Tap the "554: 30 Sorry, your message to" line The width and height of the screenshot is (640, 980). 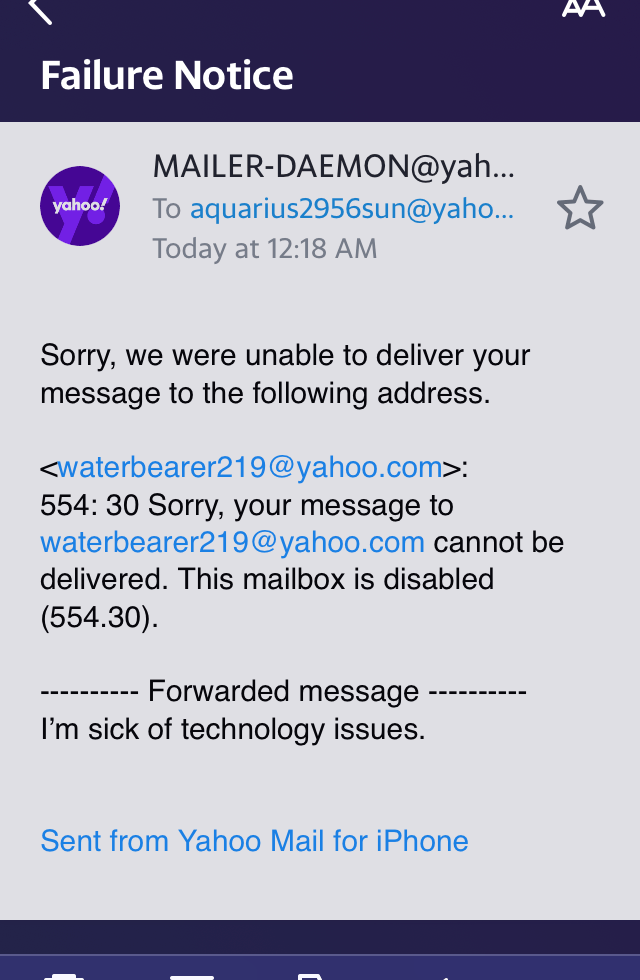tap(247, 505)
